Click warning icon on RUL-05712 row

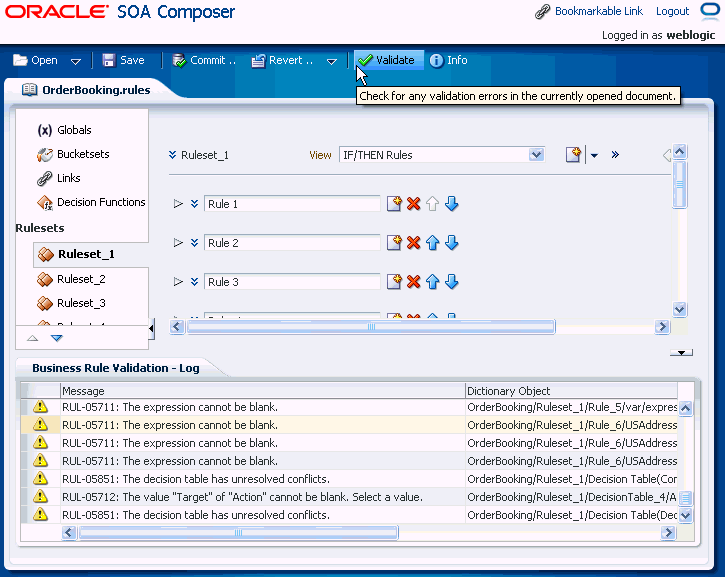pyautogui.click(x=40, y=497)
